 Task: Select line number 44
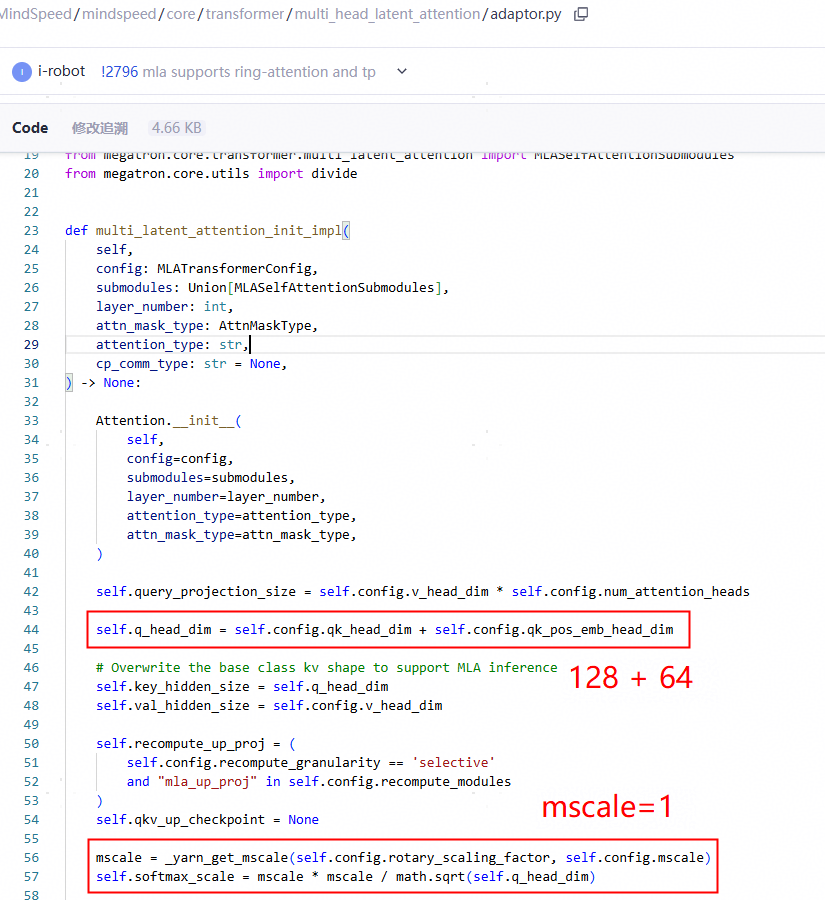(x=32, y=630)
